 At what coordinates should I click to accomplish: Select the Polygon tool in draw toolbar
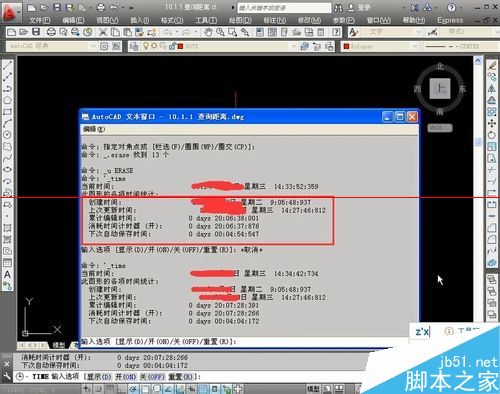coord(7,100)
